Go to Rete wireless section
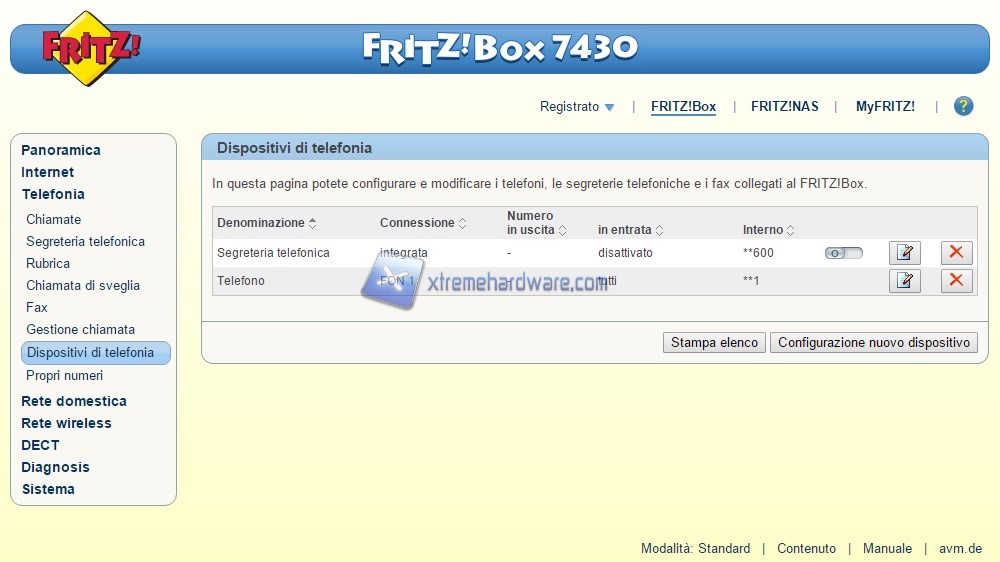The width and height of the screenshot is (1000, 562). click(x=66, y=423)
